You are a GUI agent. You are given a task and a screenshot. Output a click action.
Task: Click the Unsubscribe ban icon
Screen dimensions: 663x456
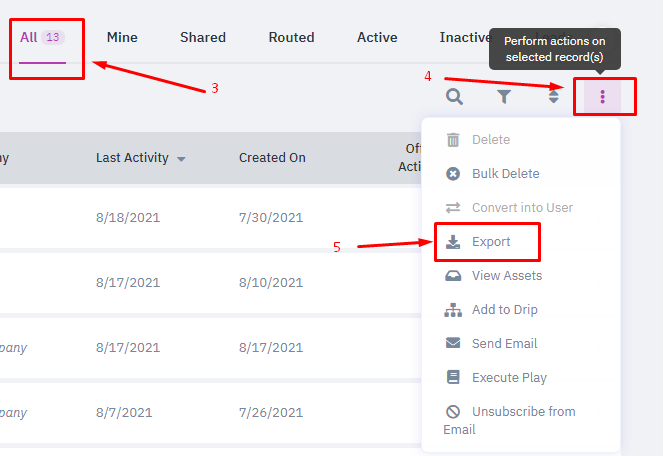453,411
